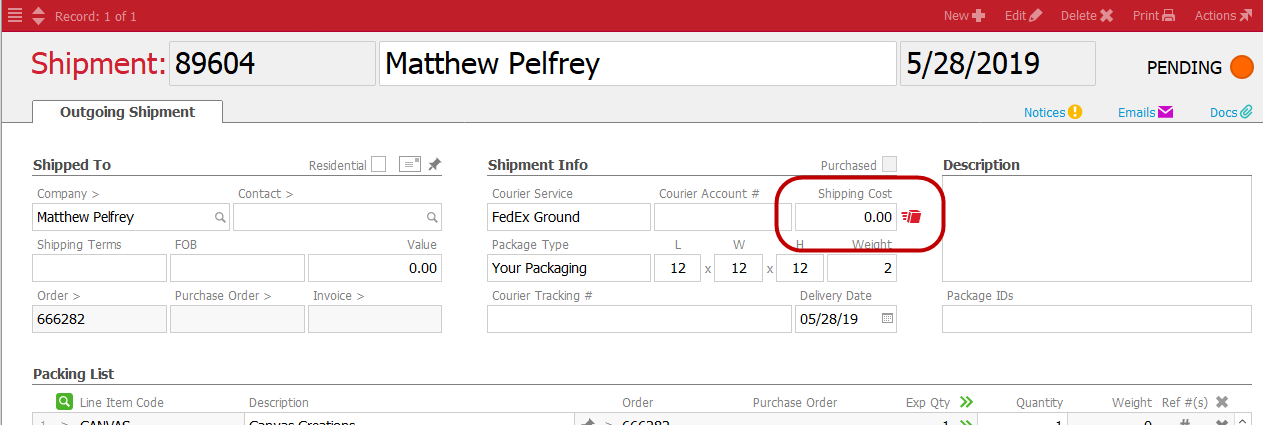Viewport: 1263px width, 425px height.
Task: Open the Actions menu
Action: [1223, 16]
